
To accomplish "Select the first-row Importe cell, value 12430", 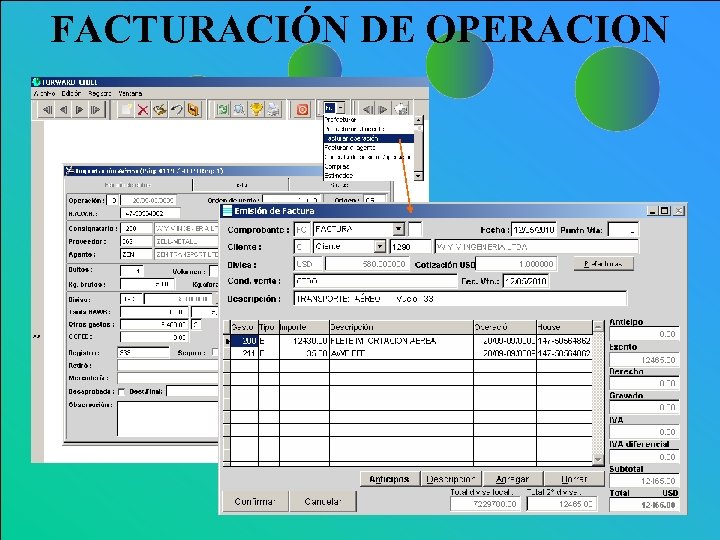I will 304,341.
